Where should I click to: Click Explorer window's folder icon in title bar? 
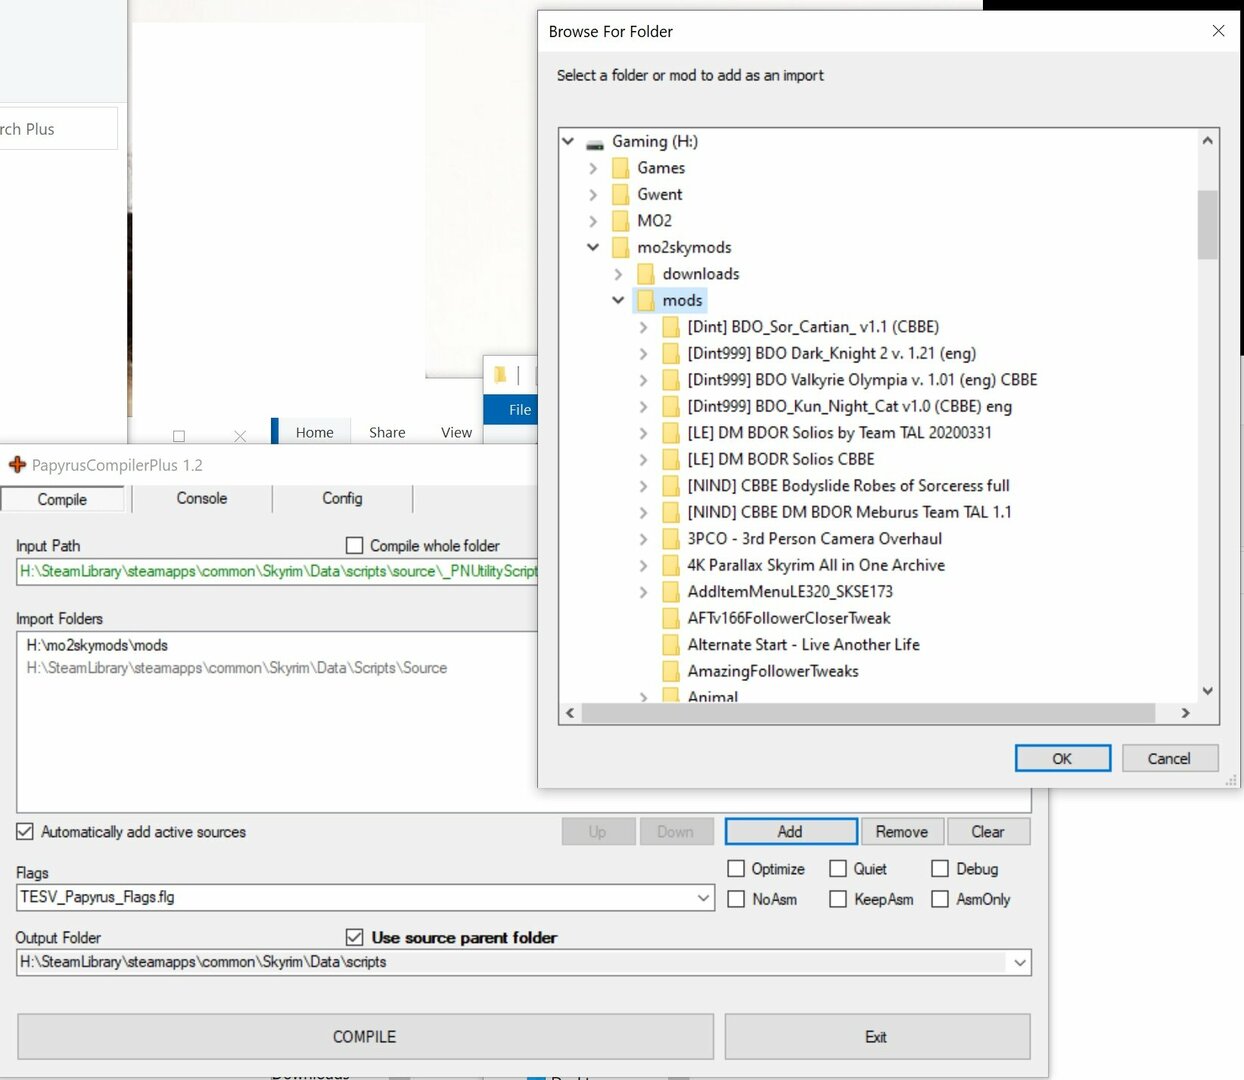coord(500,375)
